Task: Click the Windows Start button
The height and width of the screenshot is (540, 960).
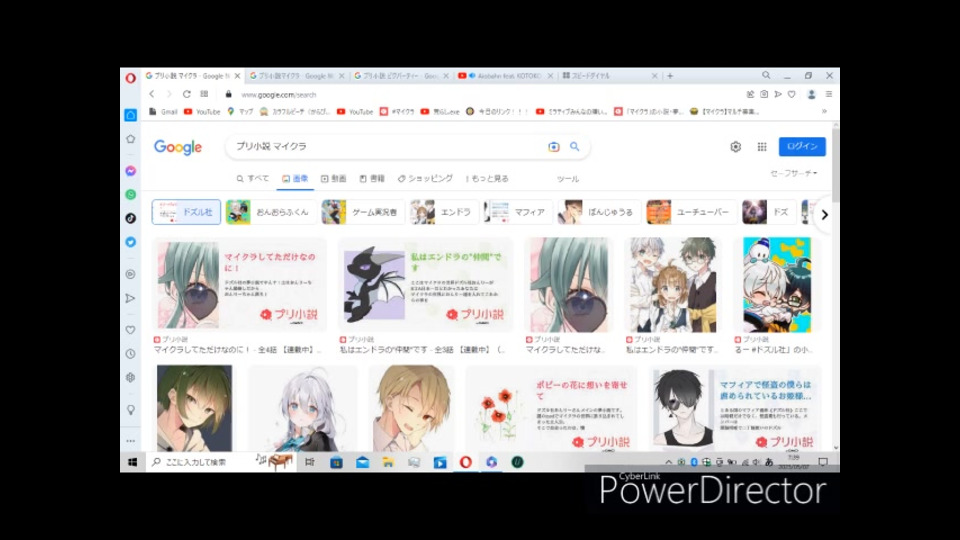Action: point(132,462)
